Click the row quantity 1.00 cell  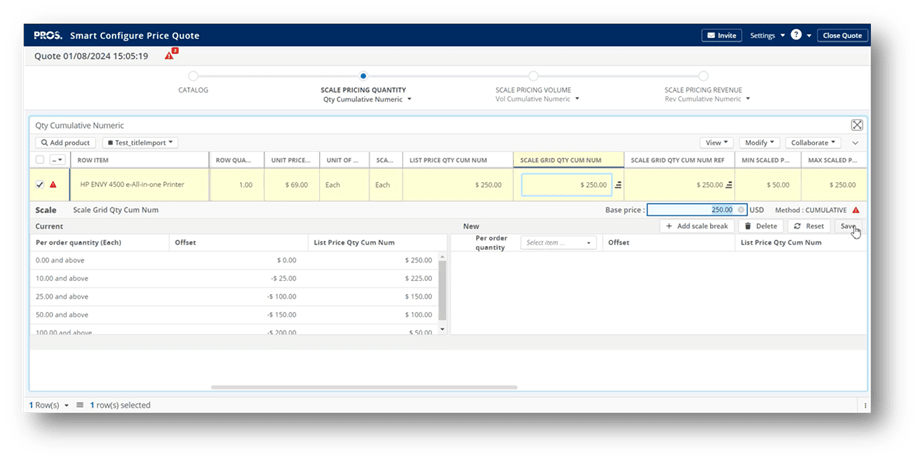coord(237,185)
